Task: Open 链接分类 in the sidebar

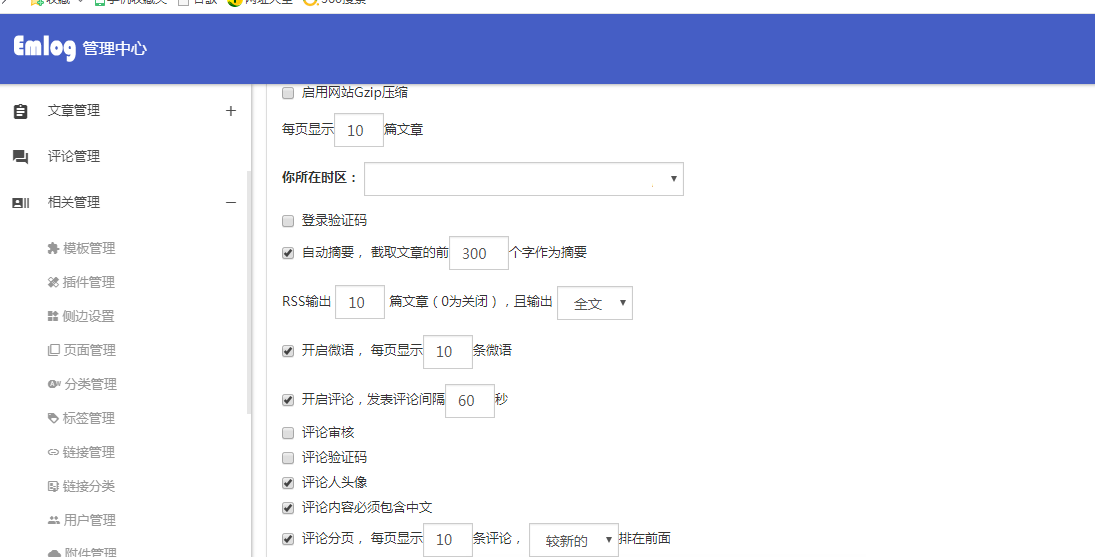Action: click(89, 487)
